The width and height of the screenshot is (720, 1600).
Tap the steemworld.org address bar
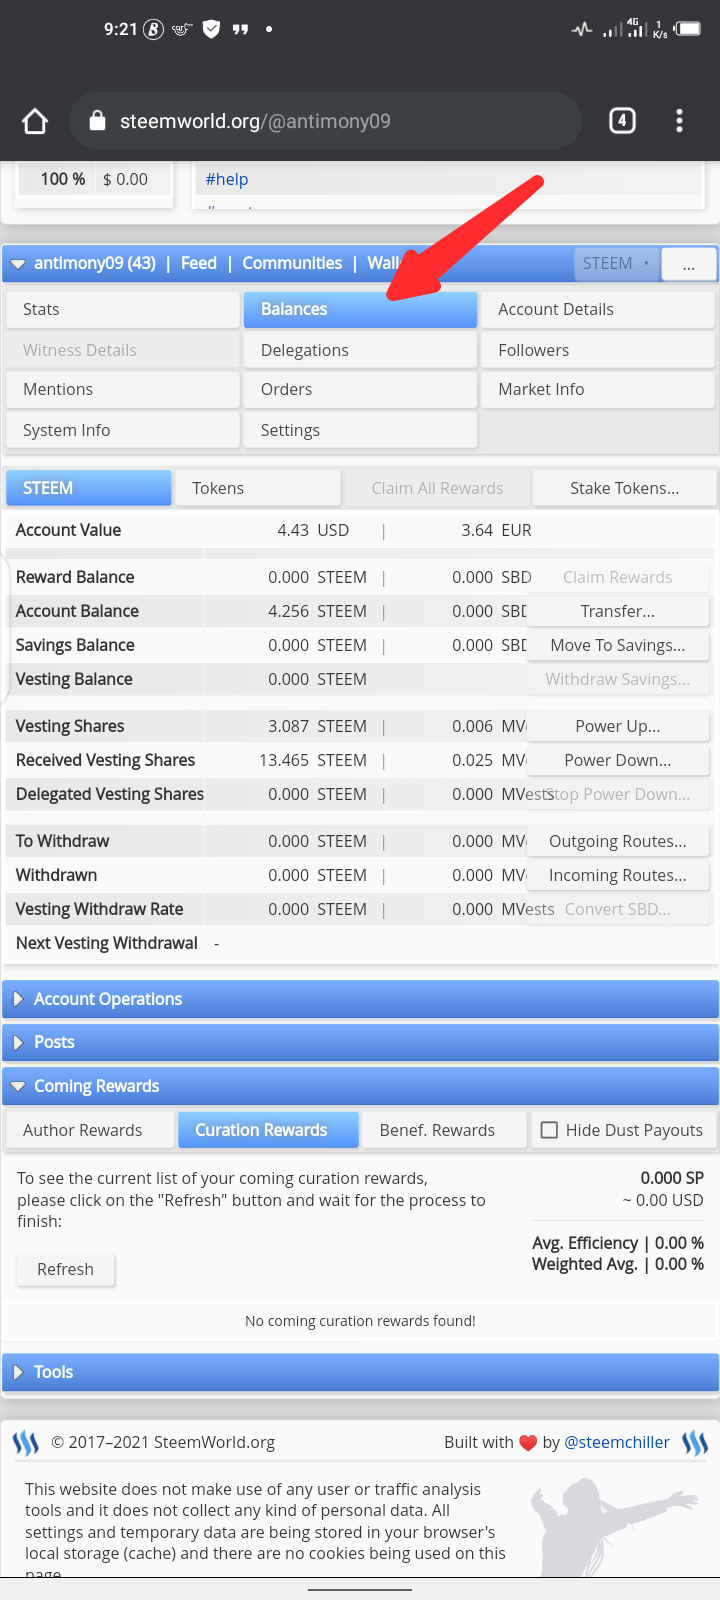tap(325, 121)
